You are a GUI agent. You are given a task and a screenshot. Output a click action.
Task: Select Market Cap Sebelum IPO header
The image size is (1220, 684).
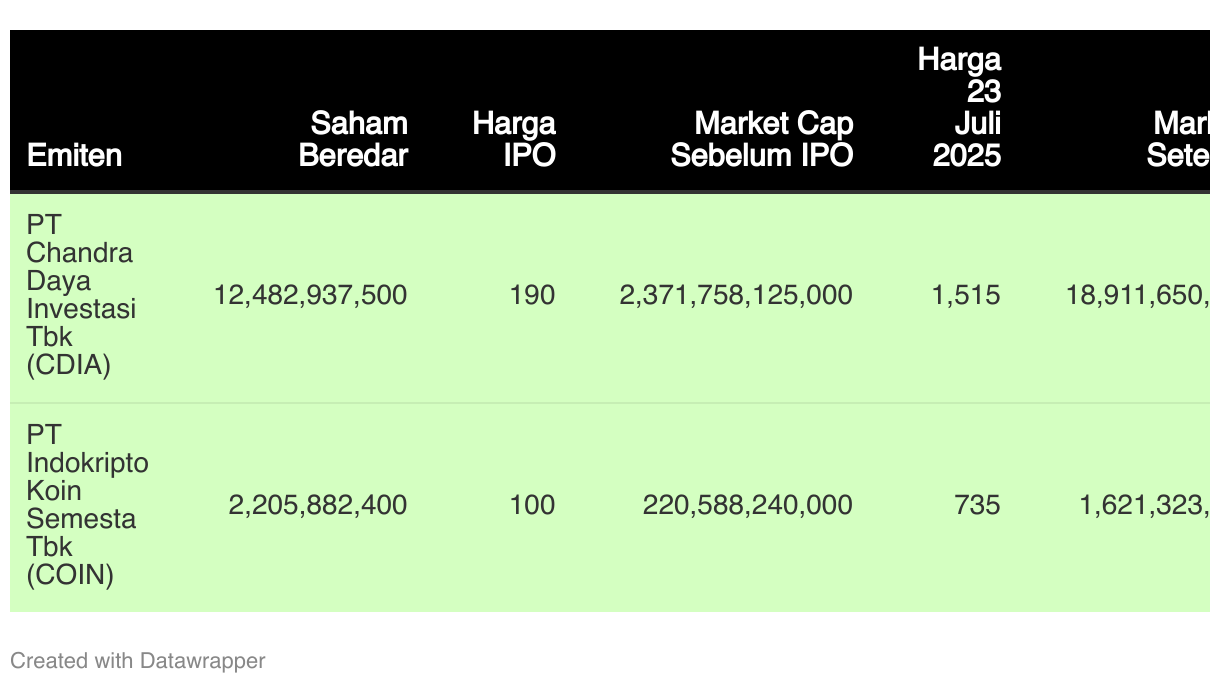[x=762, y=140]
